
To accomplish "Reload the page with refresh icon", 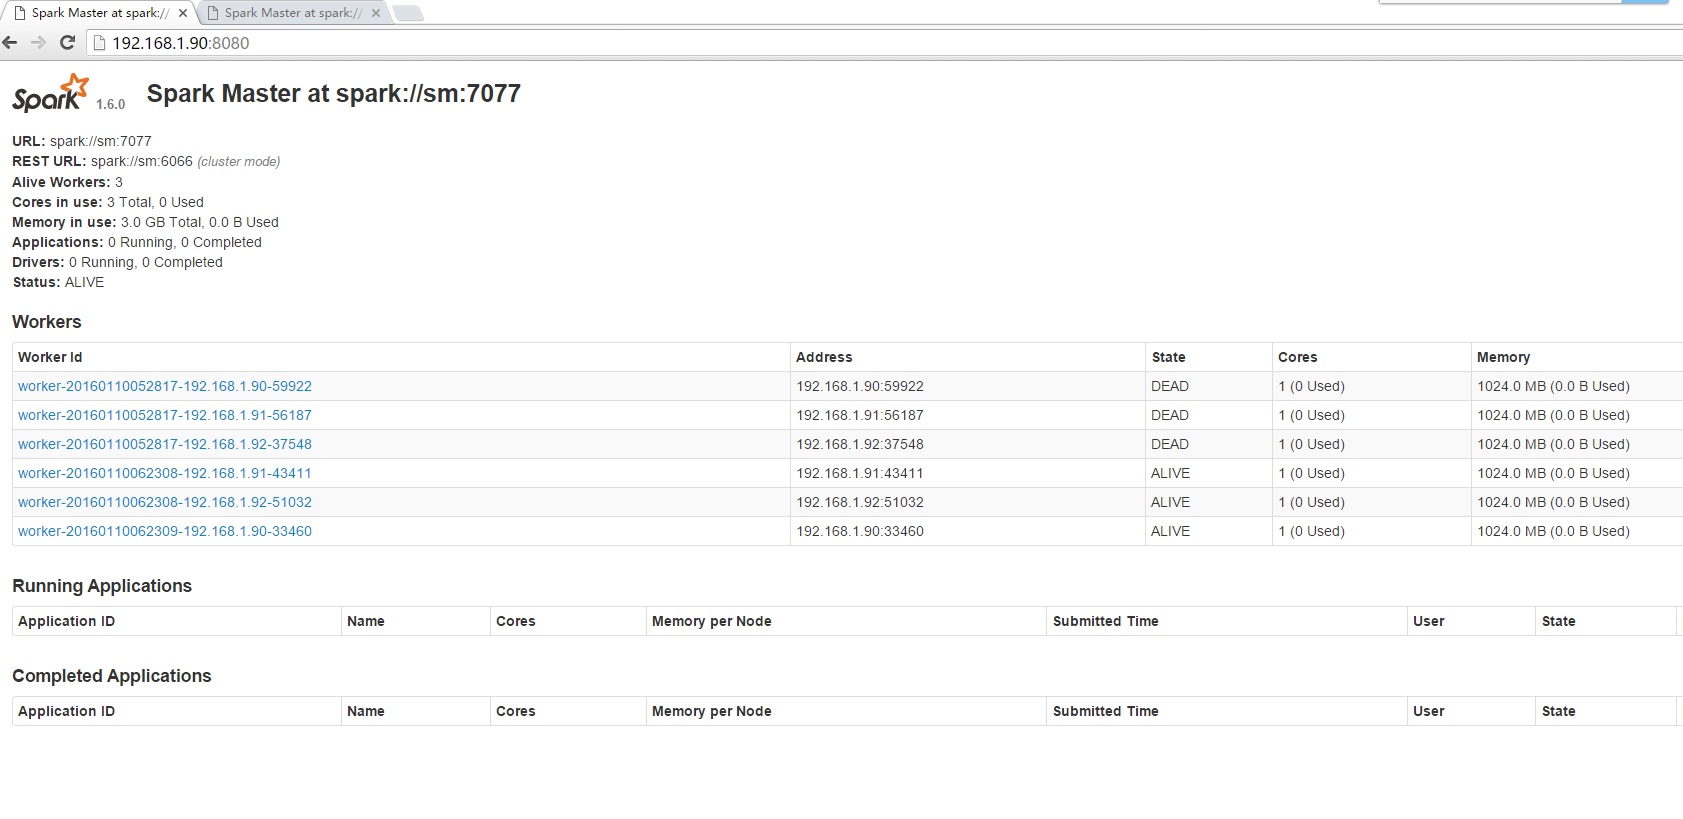I will [67, 42].
